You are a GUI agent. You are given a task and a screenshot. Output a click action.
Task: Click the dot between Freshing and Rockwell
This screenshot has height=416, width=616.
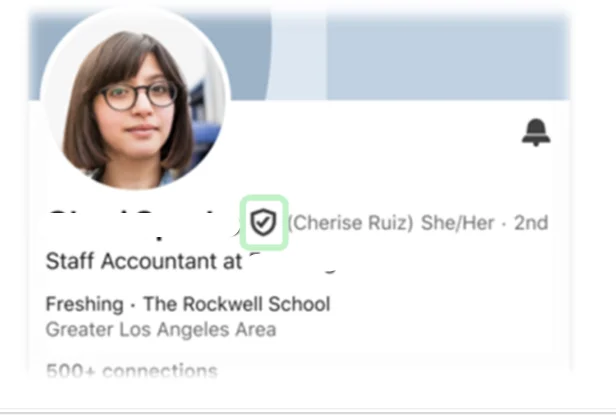134,305
